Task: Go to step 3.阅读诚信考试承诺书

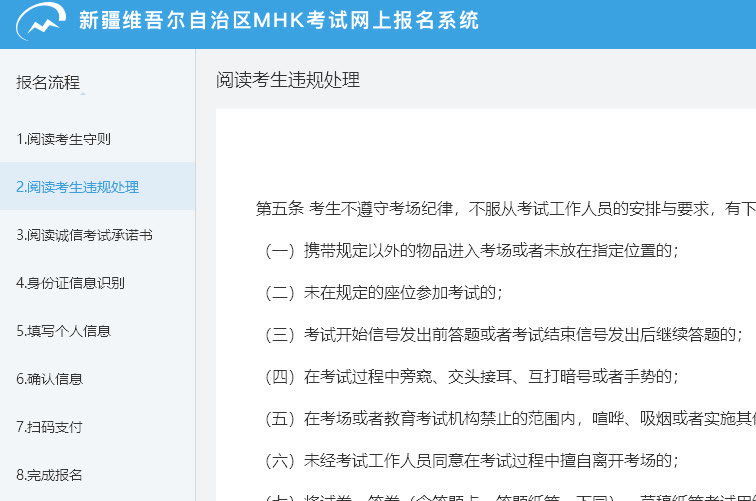Action: click(x=84, y=235)
